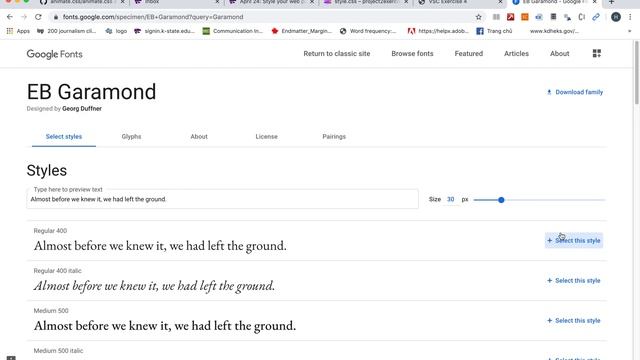Viewport: 640px width, 360px height.
Task: Open the Apps bookmarks shortcut
Action: coord(18,31)
